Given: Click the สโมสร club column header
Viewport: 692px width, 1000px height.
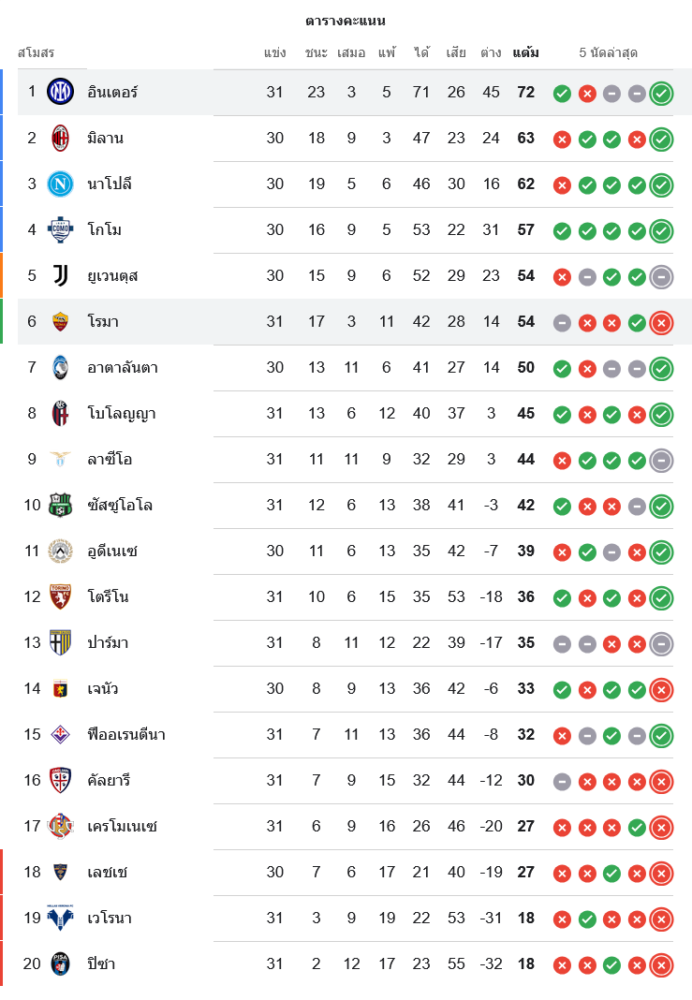Looking at the screenshot, I should 36,52.
